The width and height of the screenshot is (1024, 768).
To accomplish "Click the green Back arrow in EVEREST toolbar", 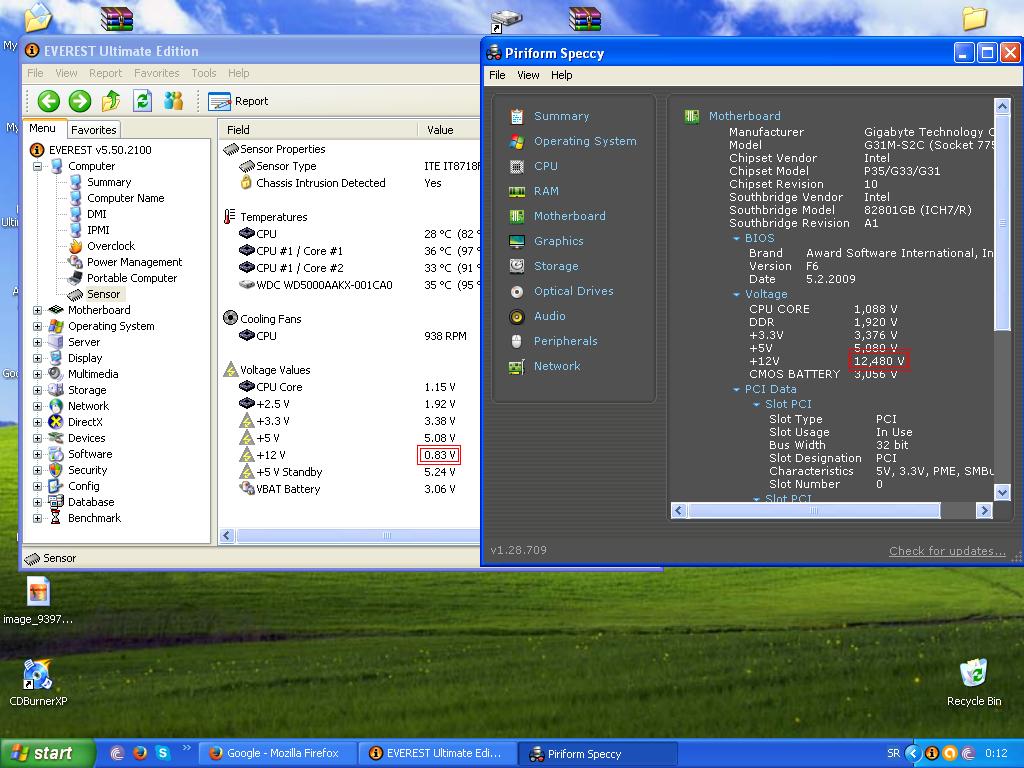I will click(48, 101).
